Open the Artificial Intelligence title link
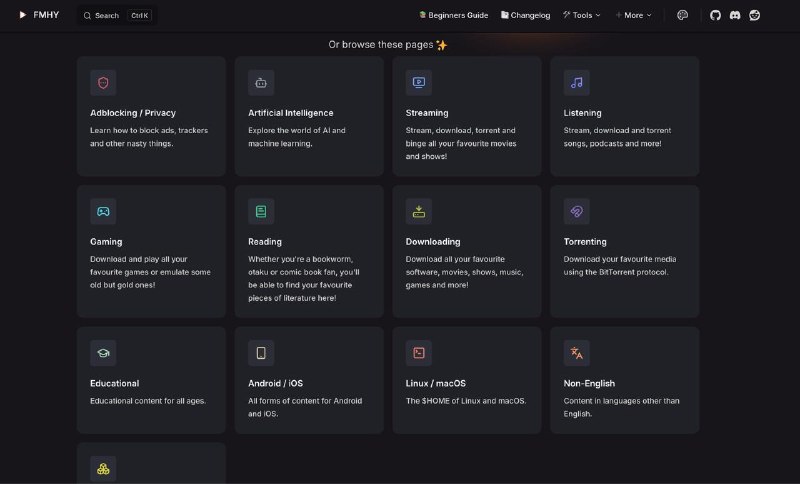This screenshot has width=800, height=484. click(x=290, y=113)
